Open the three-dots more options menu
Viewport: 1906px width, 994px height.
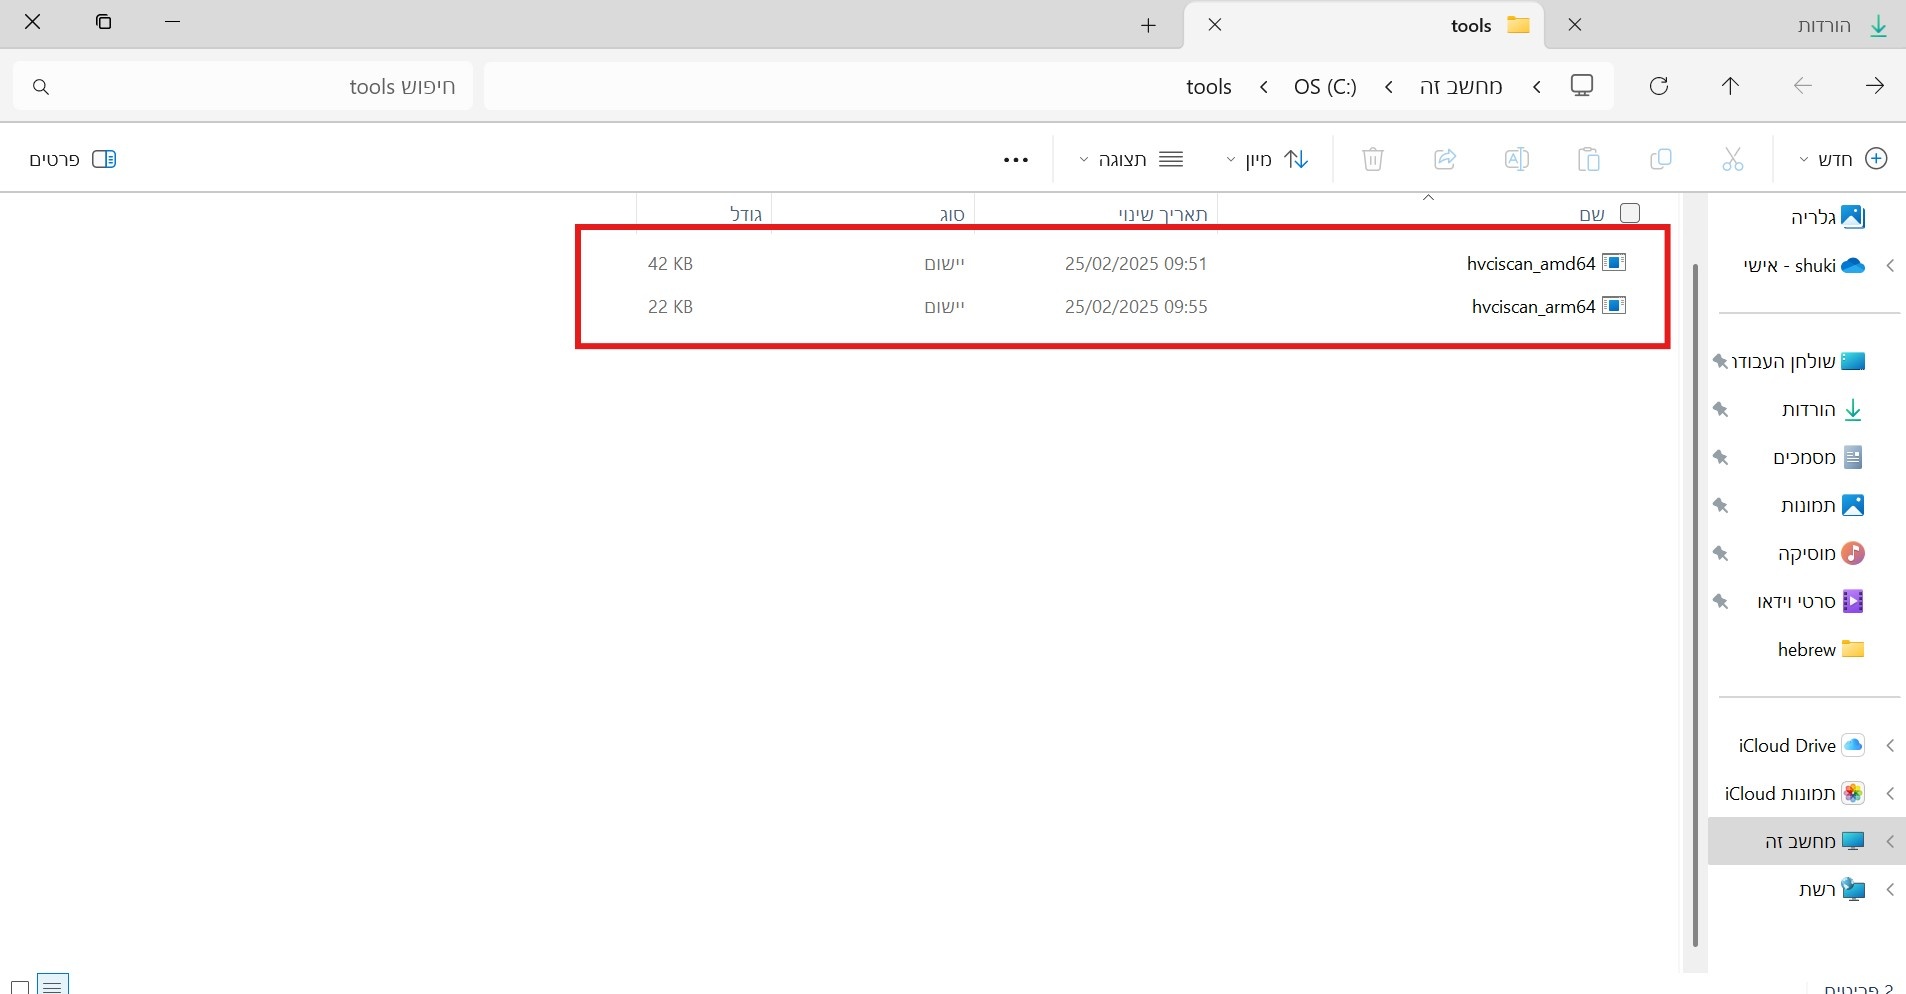[1016, 160]
